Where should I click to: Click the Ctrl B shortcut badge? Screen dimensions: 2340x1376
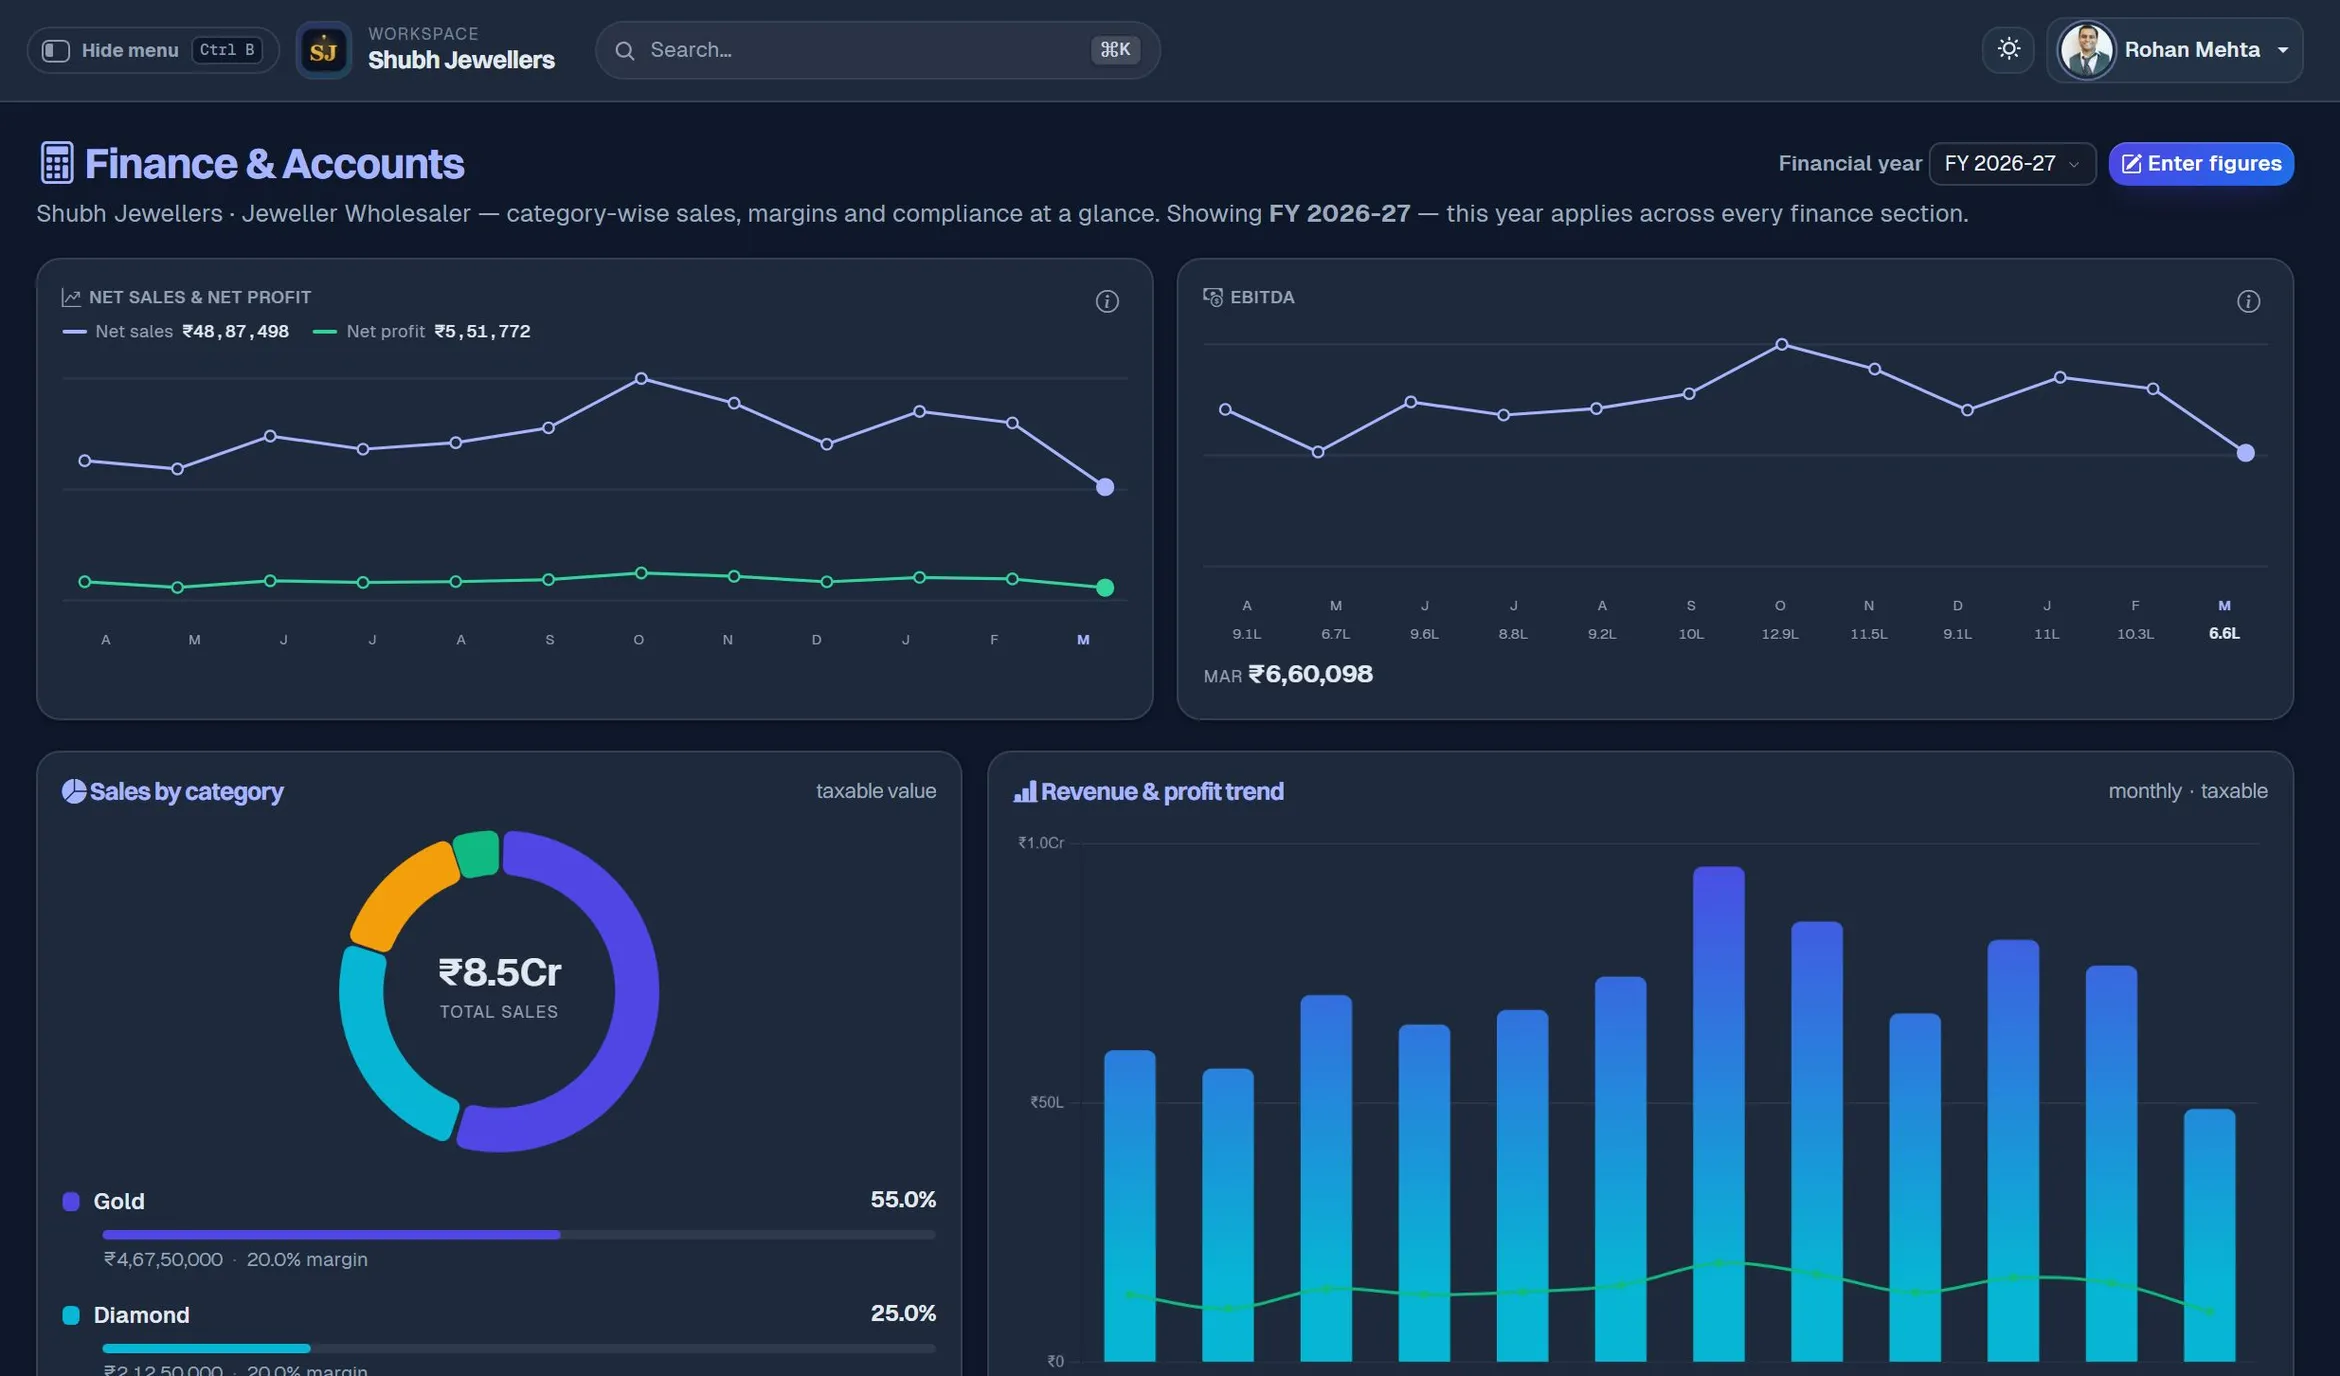tap(227, 50)
